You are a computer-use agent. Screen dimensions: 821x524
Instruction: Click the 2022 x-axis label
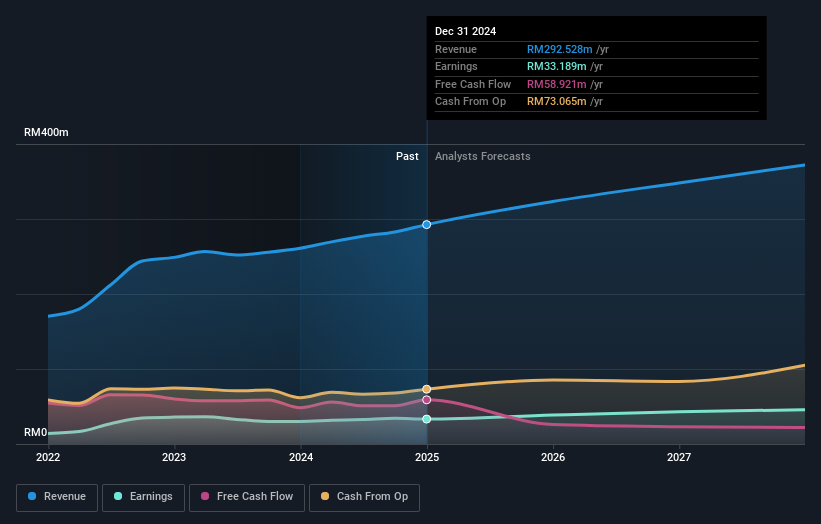click(x=48, y=457)
